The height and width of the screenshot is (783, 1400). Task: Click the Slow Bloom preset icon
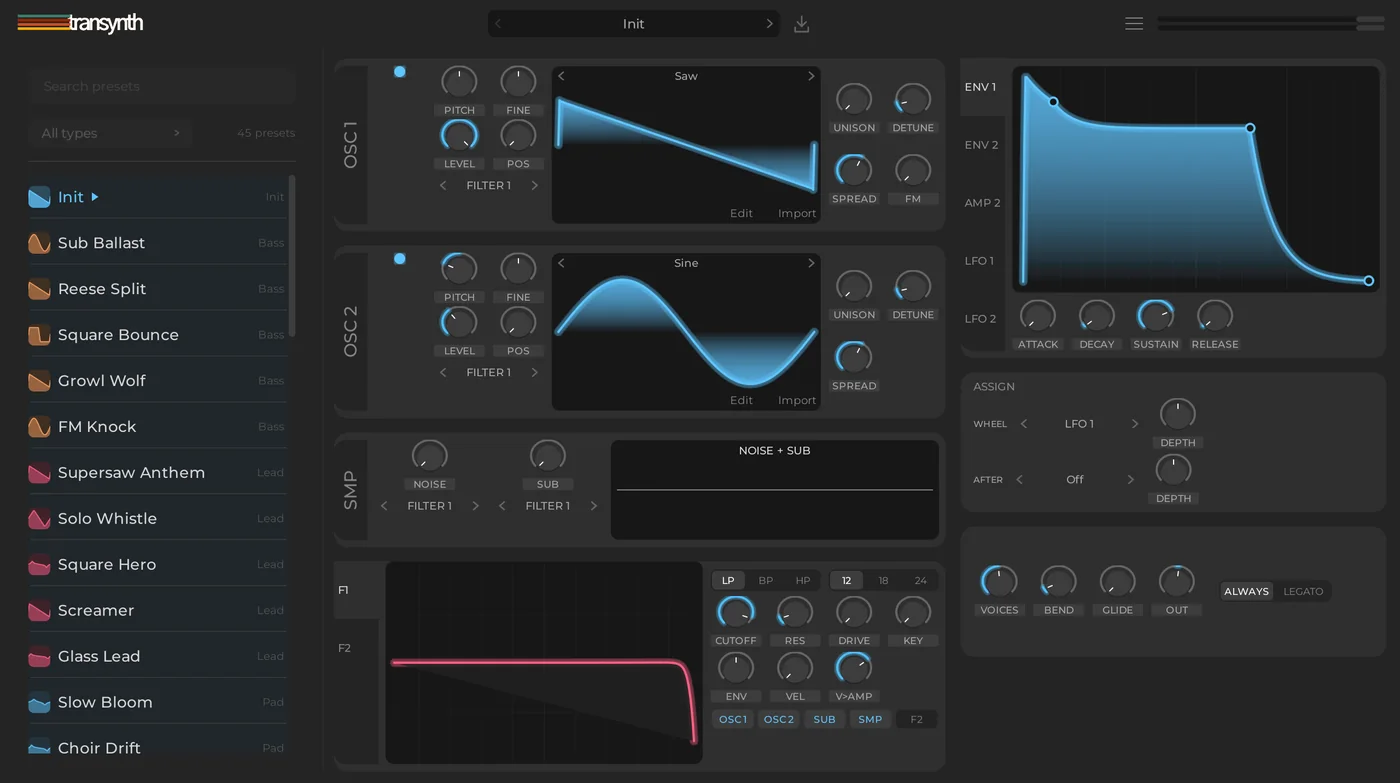(x=39, y=703)
